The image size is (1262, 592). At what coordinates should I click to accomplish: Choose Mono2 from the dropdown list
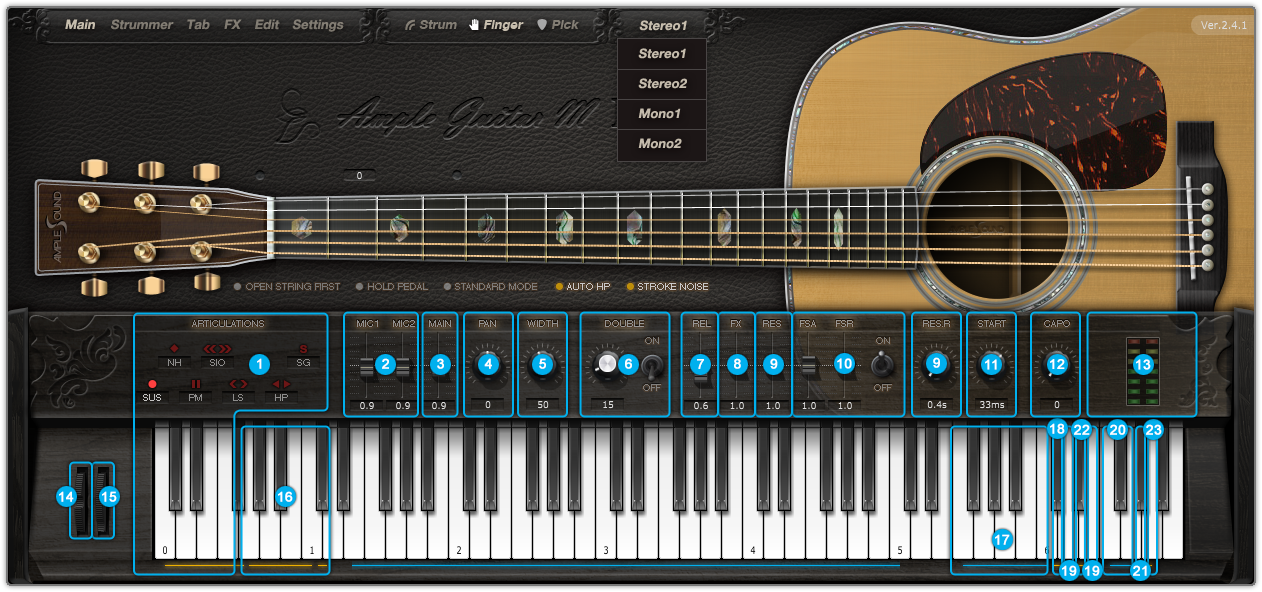click(662, 144)
